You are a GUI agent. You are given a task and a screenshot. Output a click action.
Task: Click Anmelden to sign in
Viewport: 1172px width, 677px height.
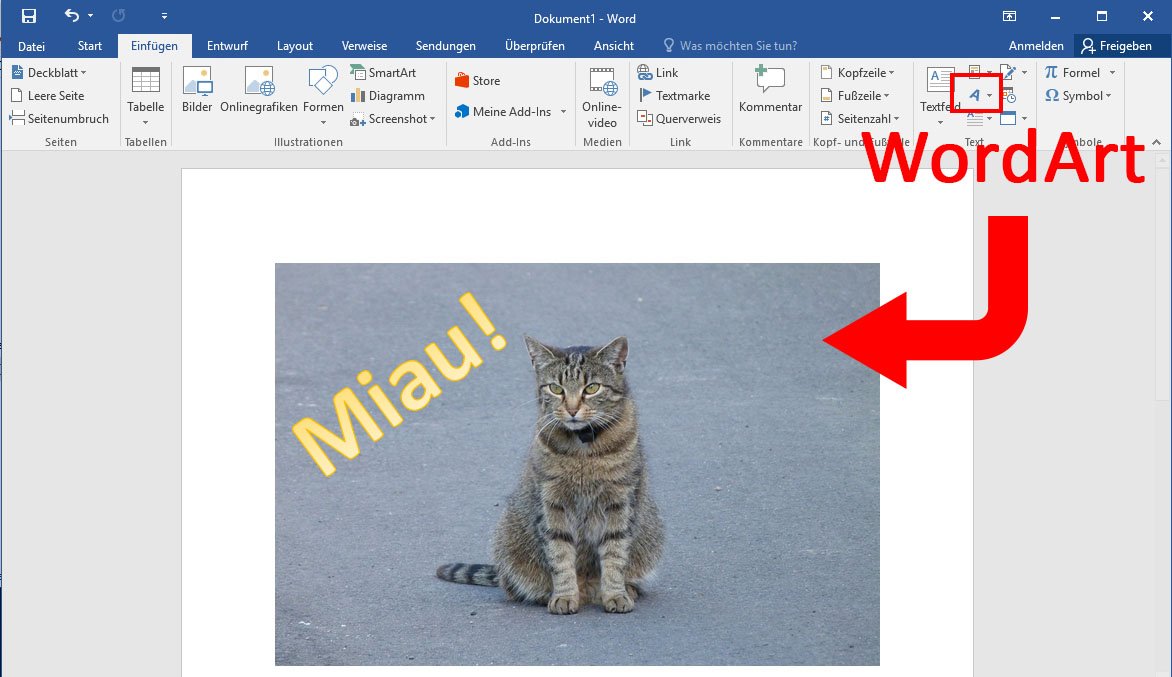click(x=1036, y=46)
